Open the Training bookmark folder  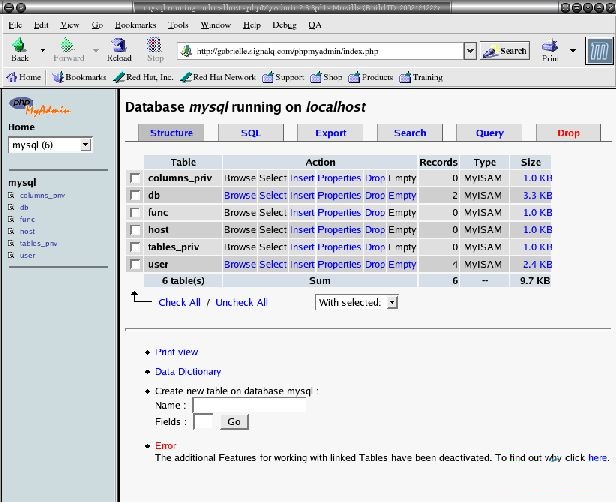(x=421, y=77)
